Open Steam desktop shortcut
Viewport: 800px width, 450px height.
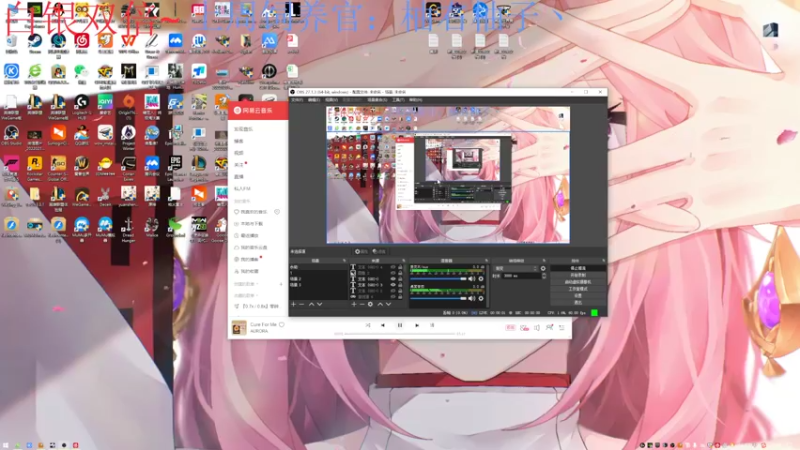pos(35,42)
